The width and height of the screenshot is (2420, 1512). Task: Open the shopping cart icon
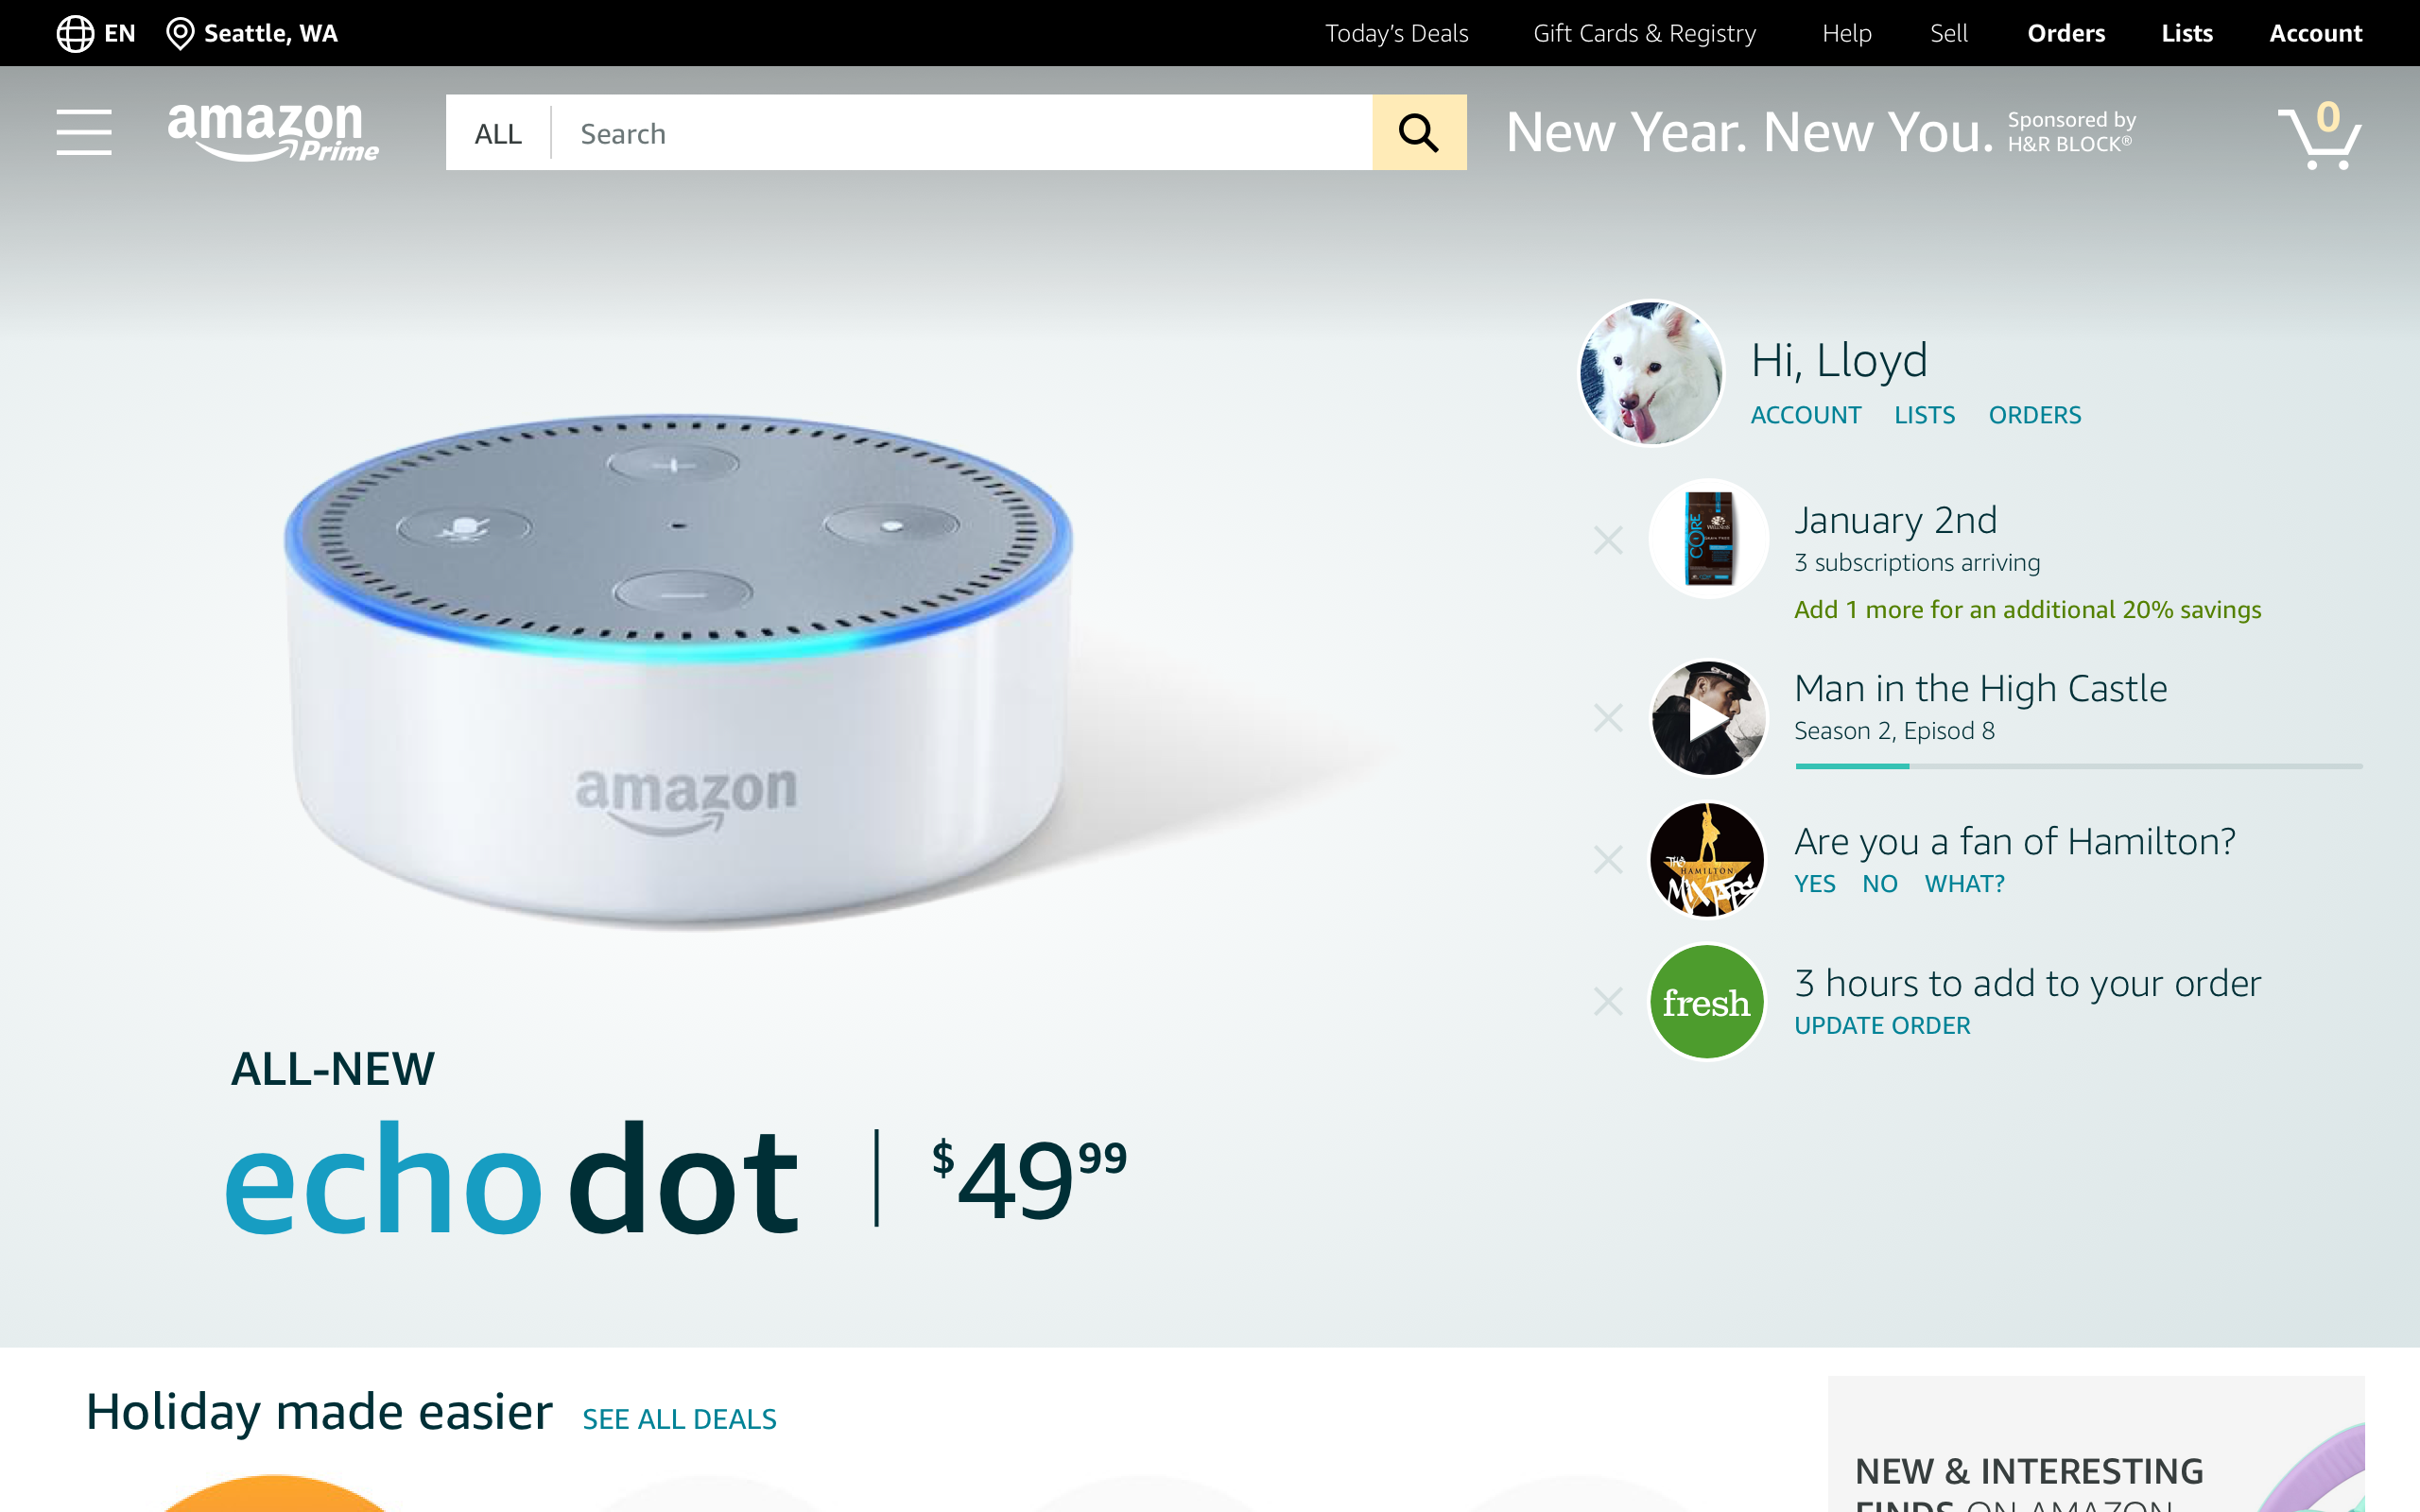[2319, 135]
